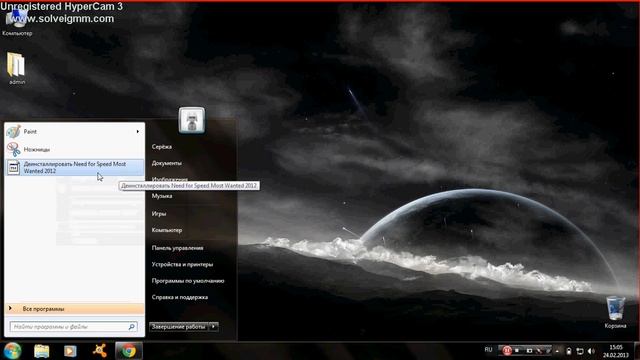The height and width of the screenshot is (360, 640).
Task: Open Ножницы snipping tool entry
Action: pyautogui.click(x=74, y=149)
